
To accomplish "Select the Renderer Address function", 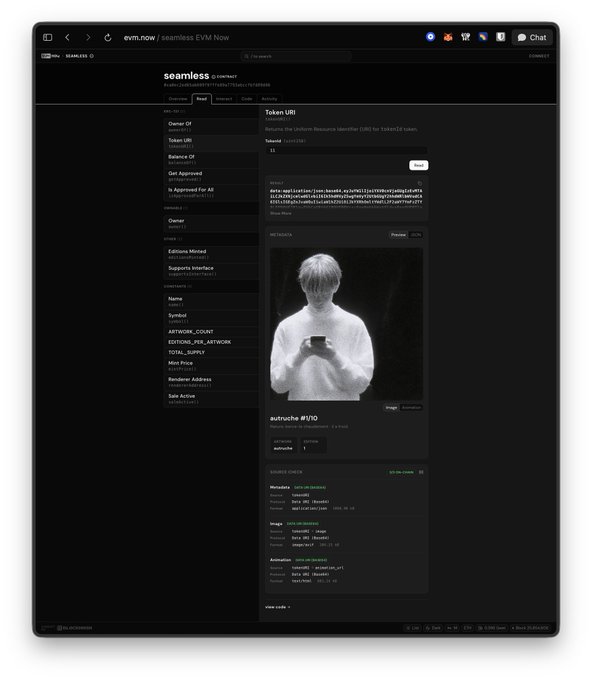I will (211, 382).
